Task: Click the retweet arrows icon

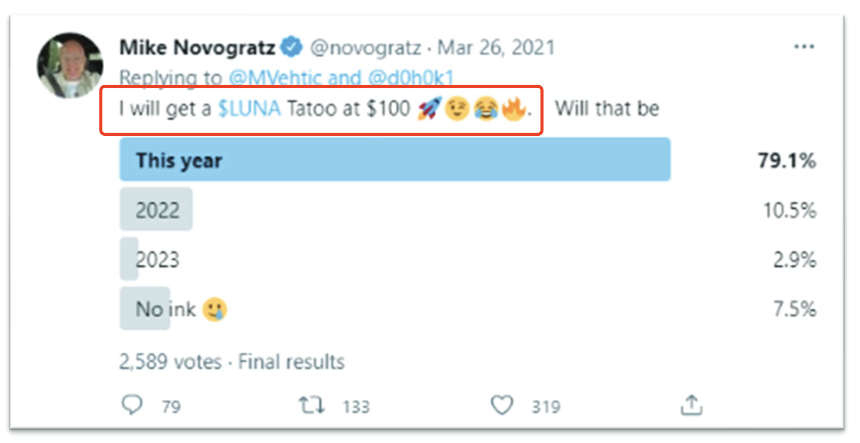Action: click(x=311, y=405)
